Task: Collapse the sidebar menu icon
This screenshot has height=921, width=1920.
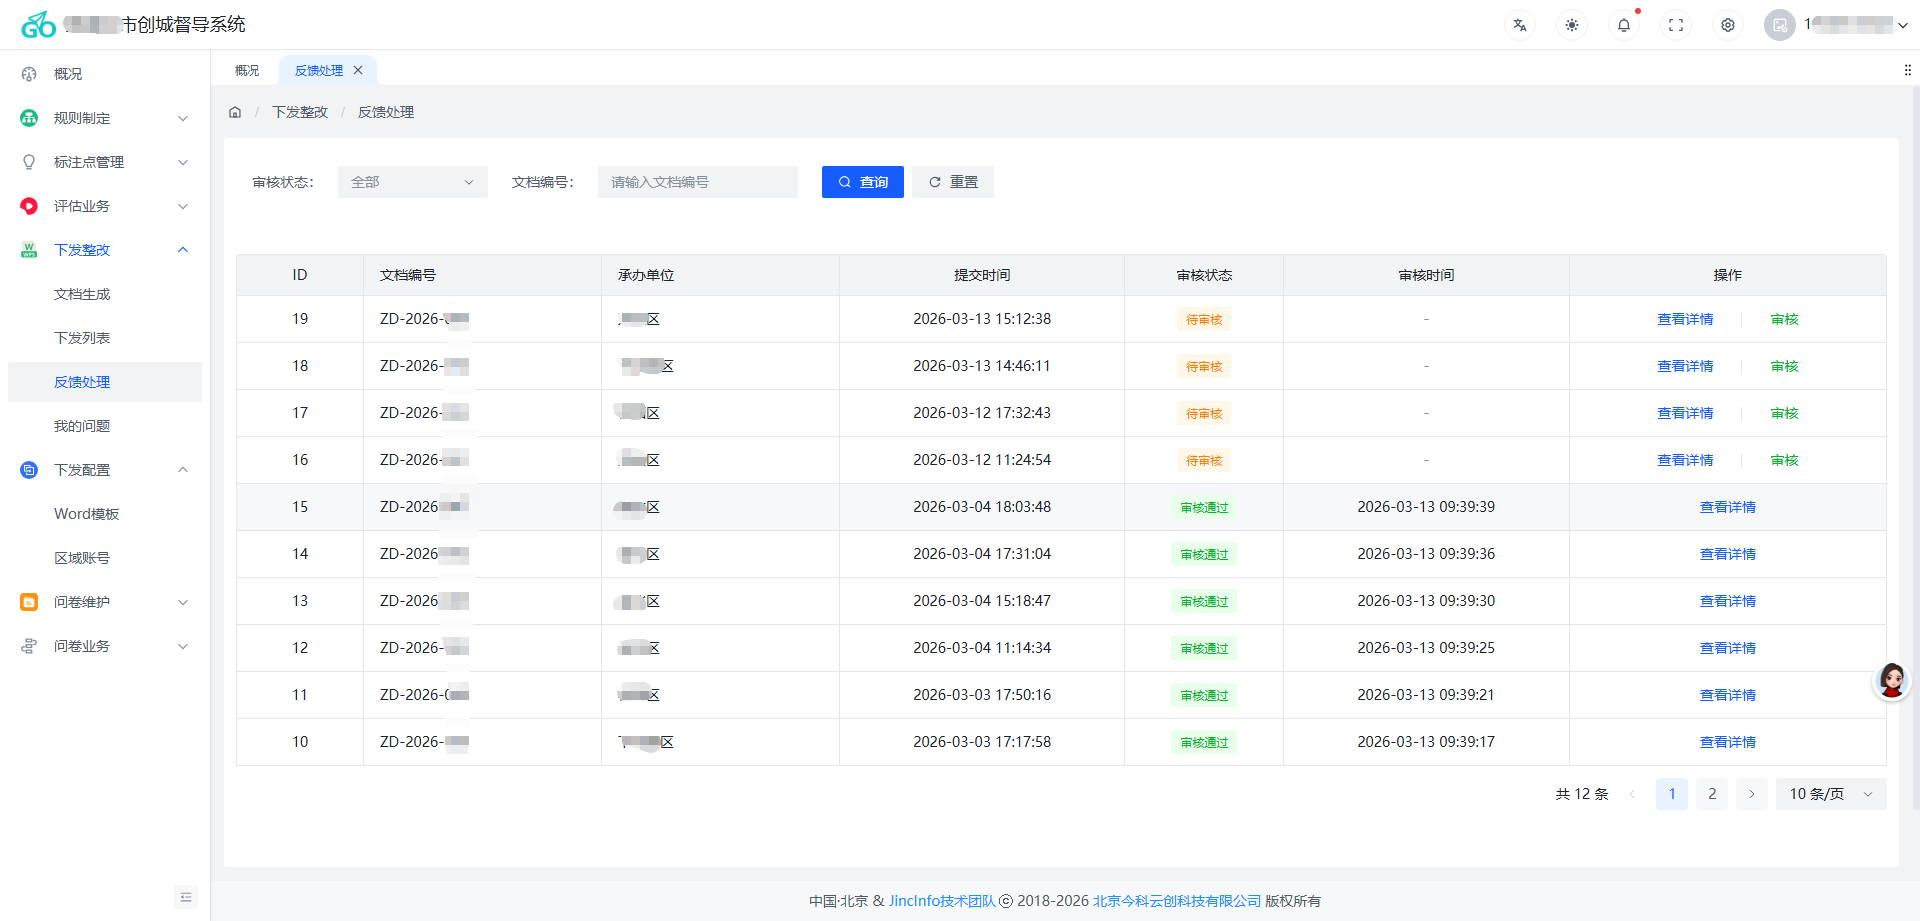Action: click(186, 897)
